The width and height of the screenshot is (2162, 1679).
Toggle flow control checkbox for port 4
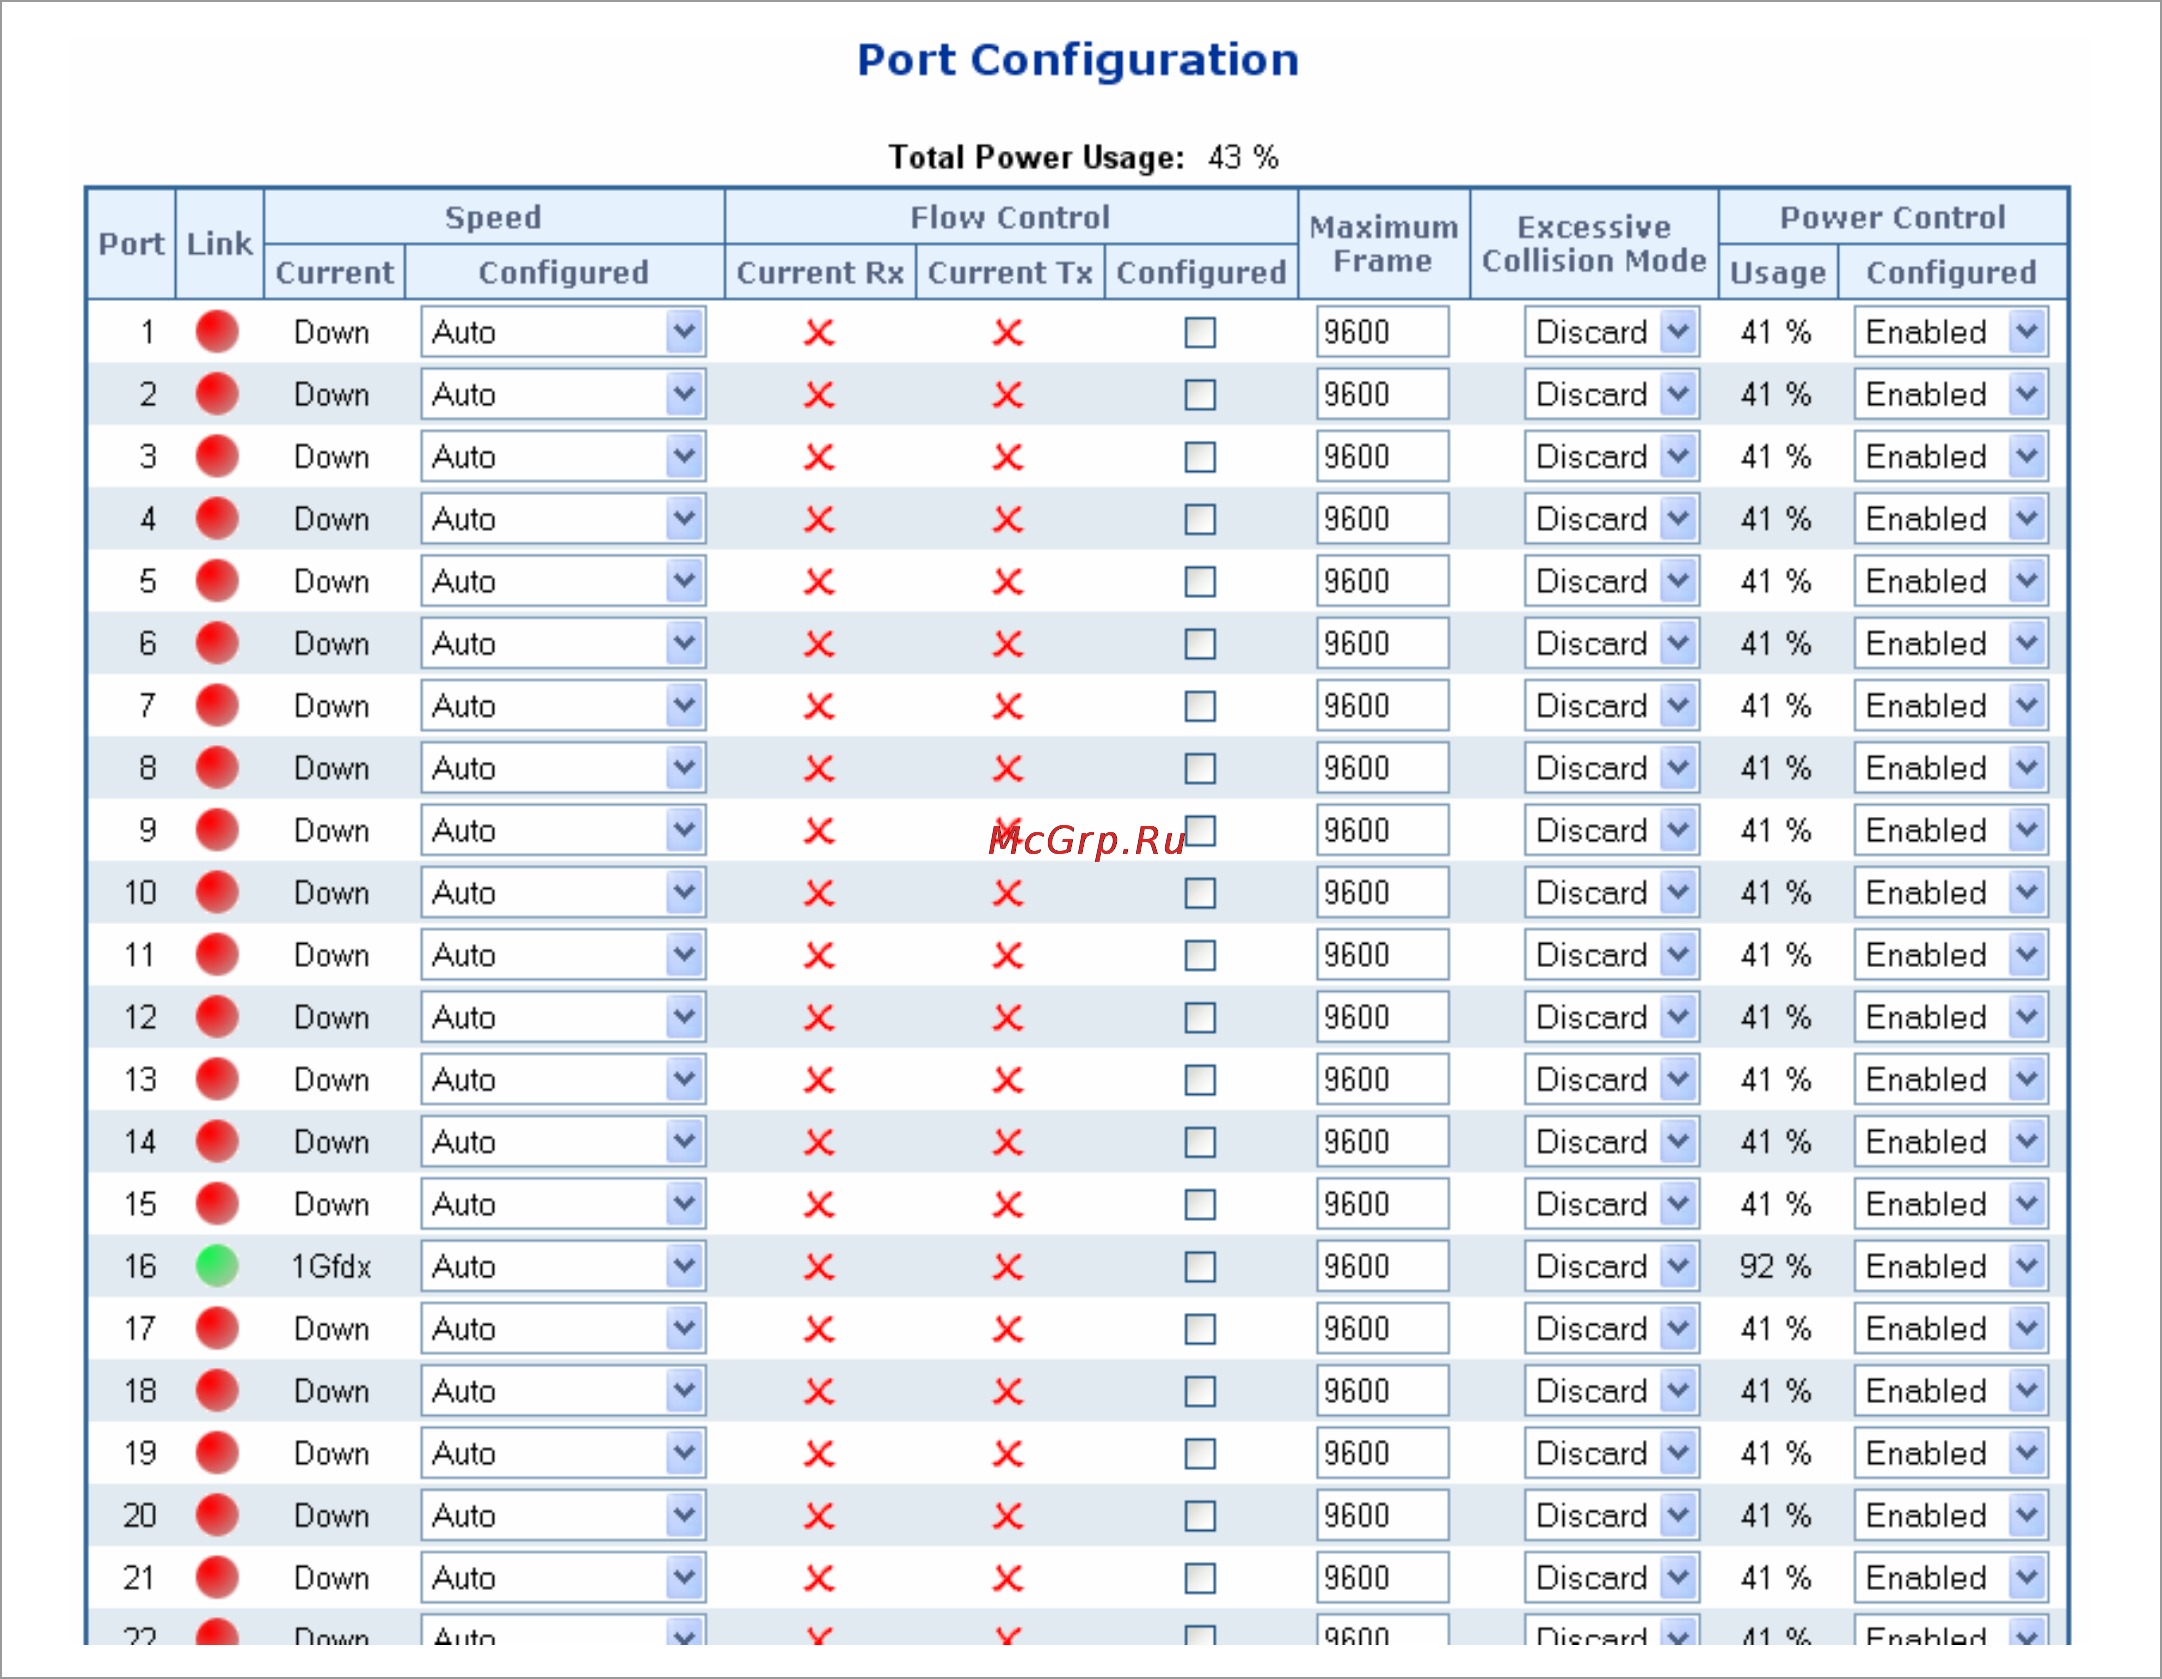1200,519
